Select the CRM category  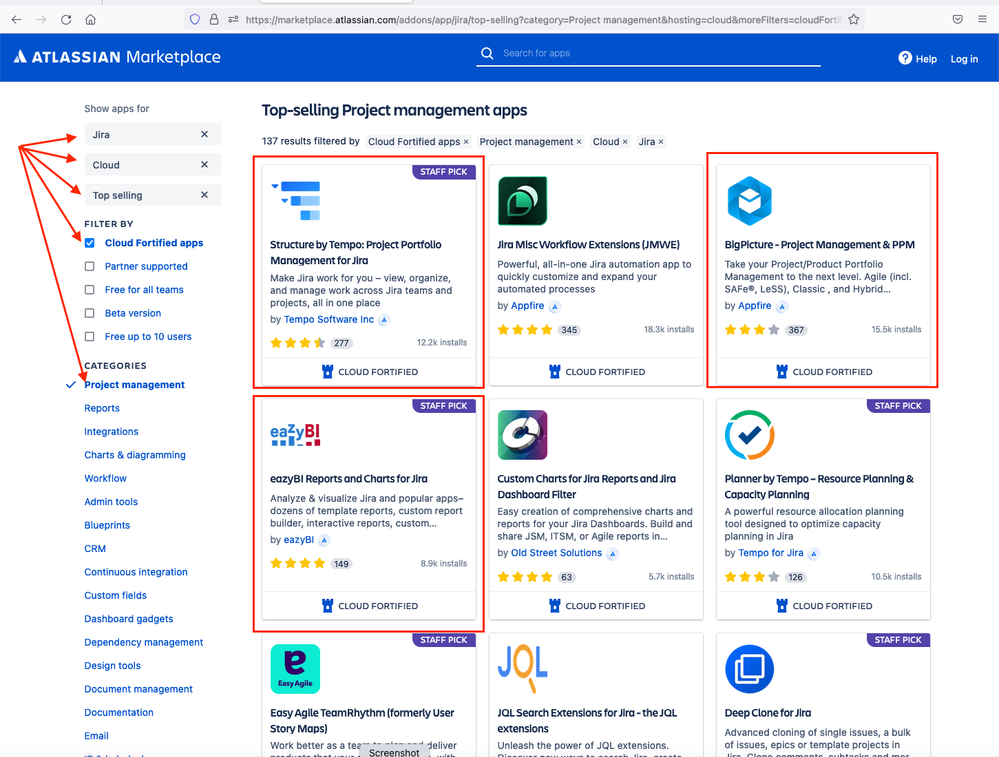click(95, 549)
